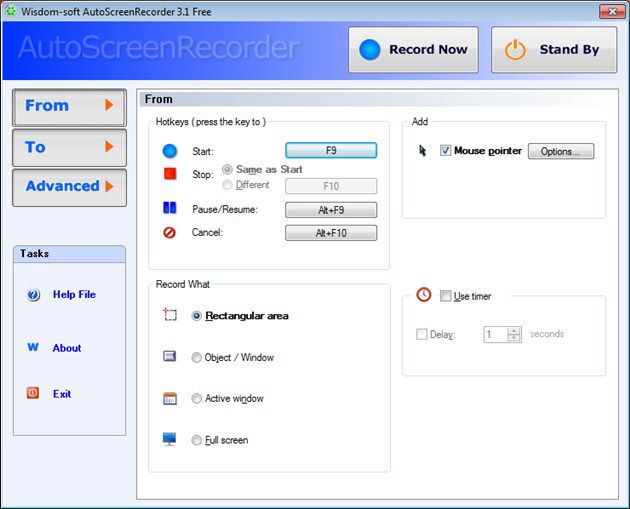Click the mouse pointer arrow icon

tap(422, 151)
